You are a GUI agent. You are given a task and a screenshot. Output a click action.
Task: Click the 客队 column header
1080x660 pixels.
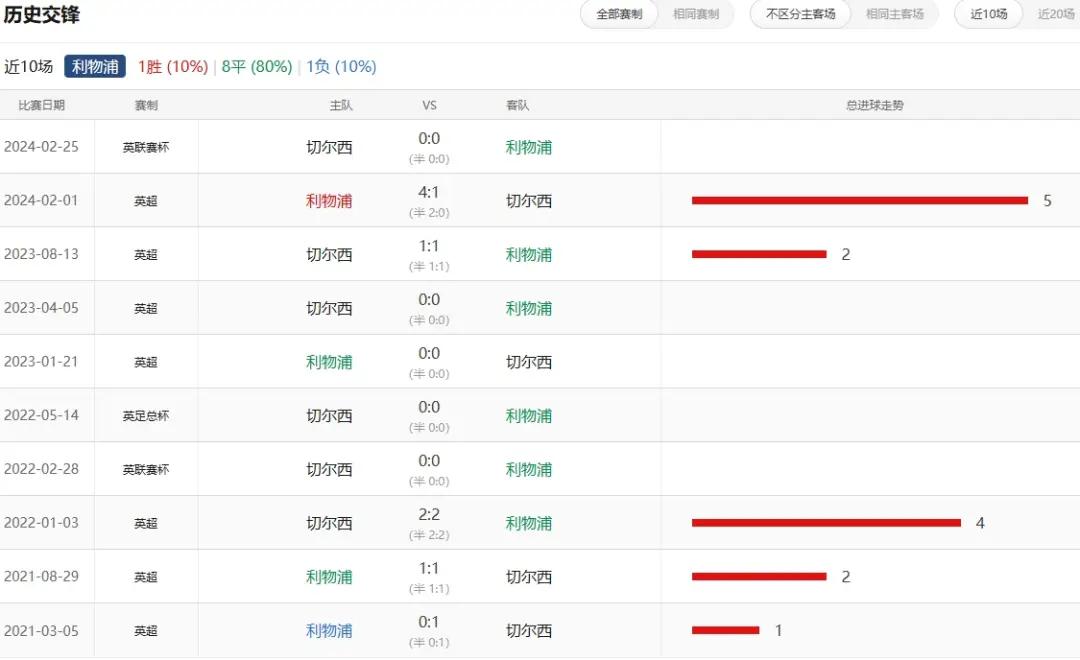pos(517,105)
